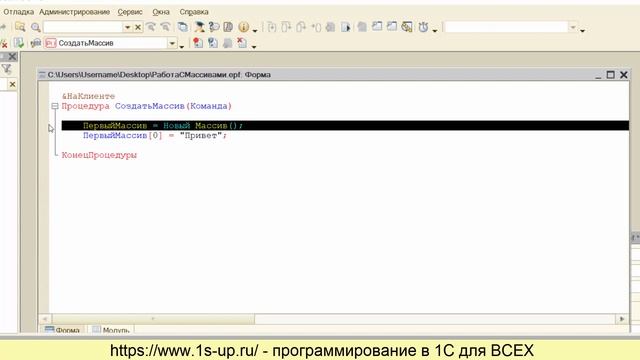Image resolution: width=640 pixels, height=360 pixels.
Task: Click the highlighted line ПервыйМассив = Новый Массив()
Action: pos(345,126)
